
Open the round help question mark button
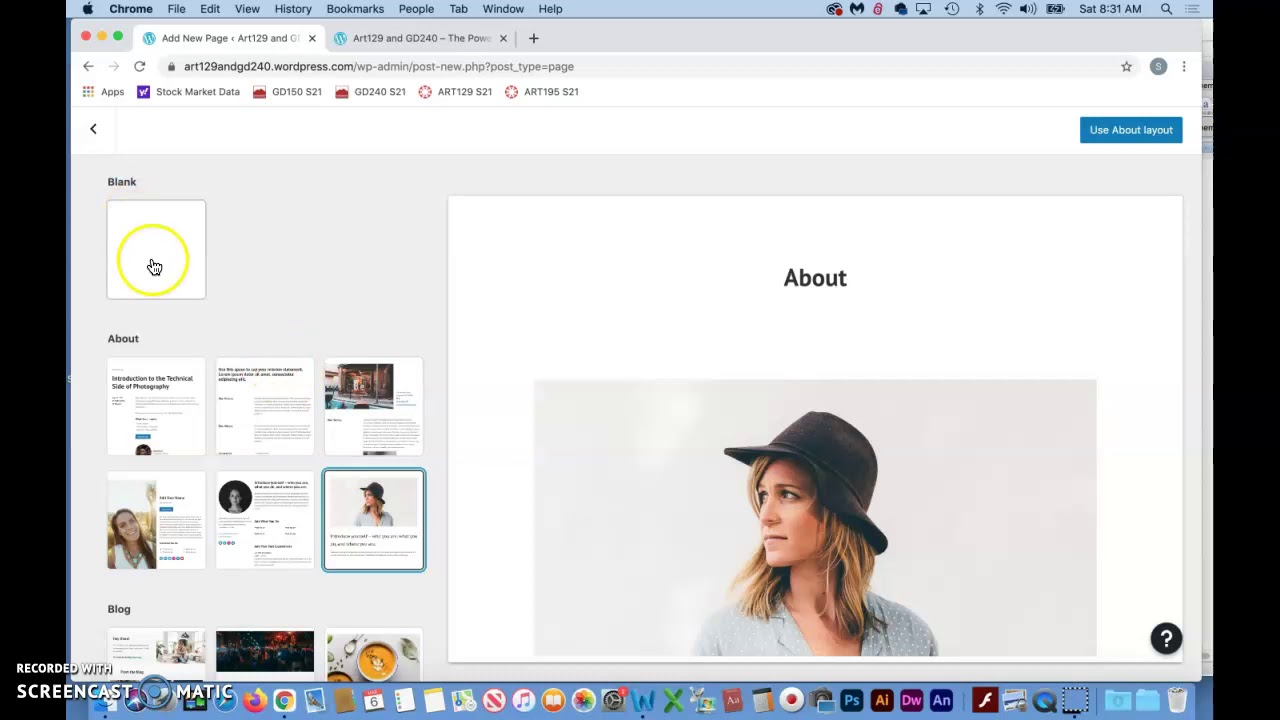pos(1166,638)
